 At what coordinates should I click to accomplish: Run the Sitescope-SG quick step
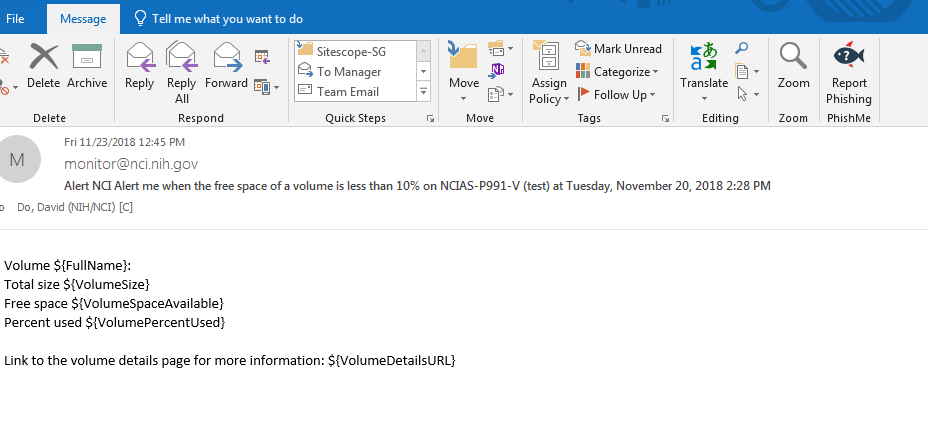[355, 52]
